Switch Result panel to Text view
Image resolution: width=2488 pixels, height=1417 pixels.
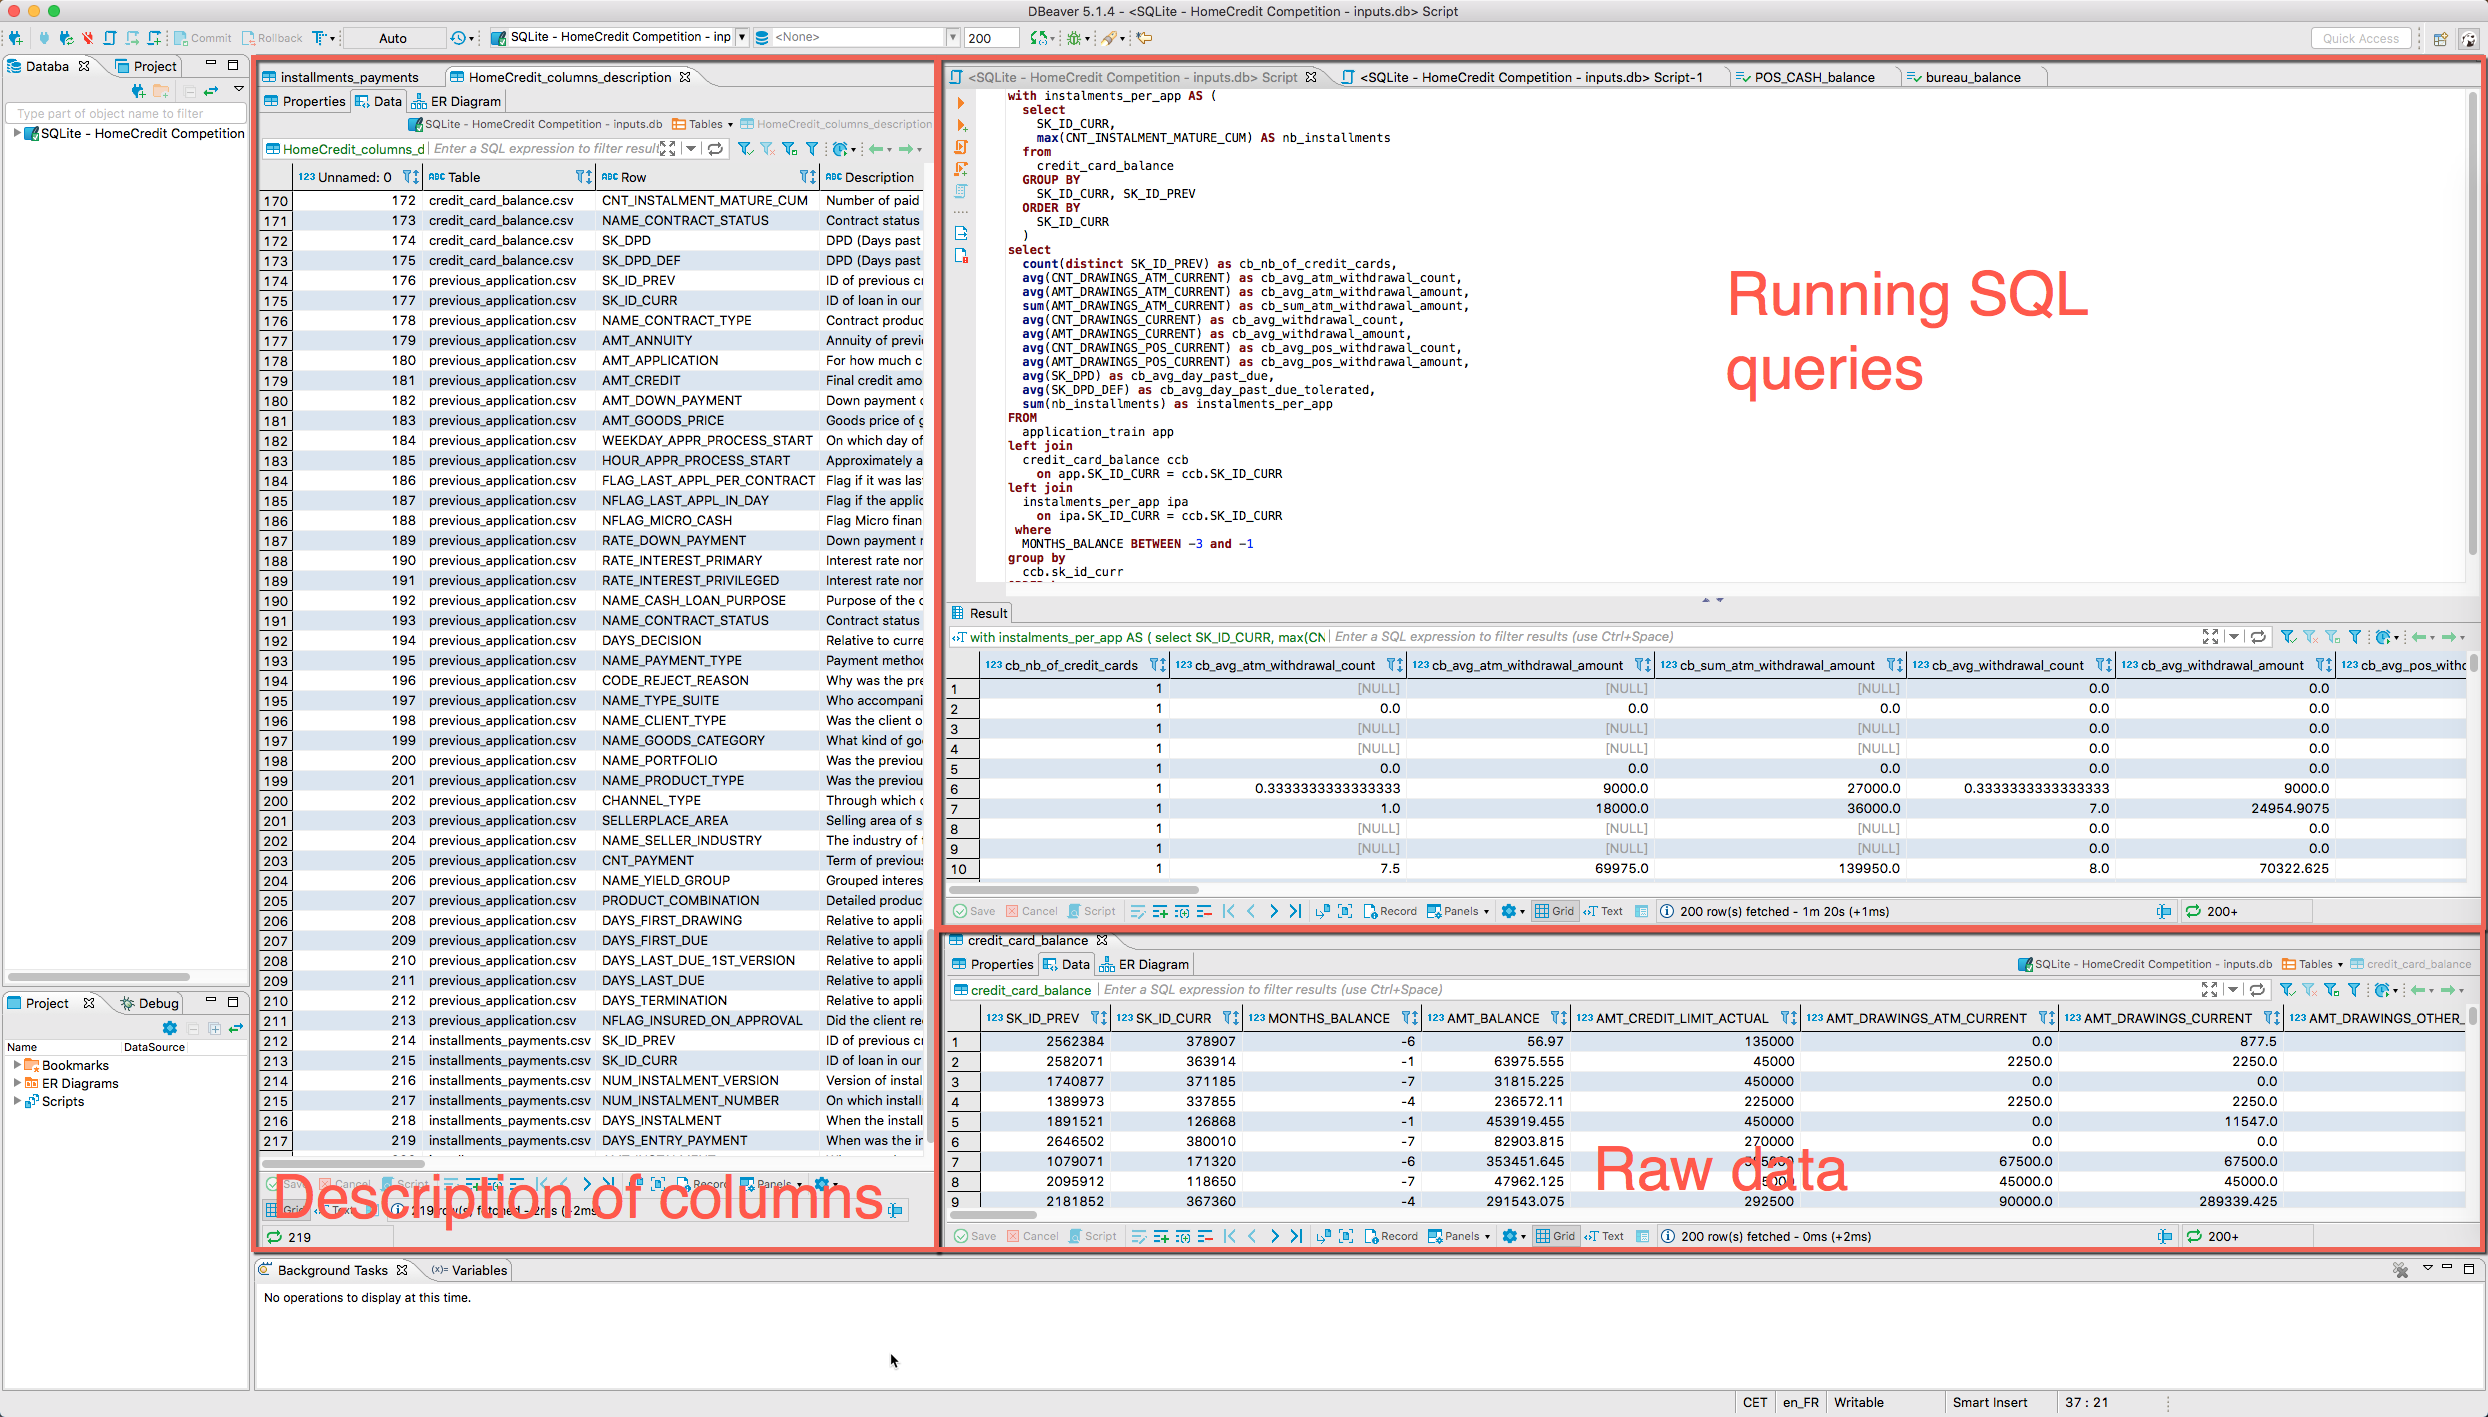tap(1604, 911)
